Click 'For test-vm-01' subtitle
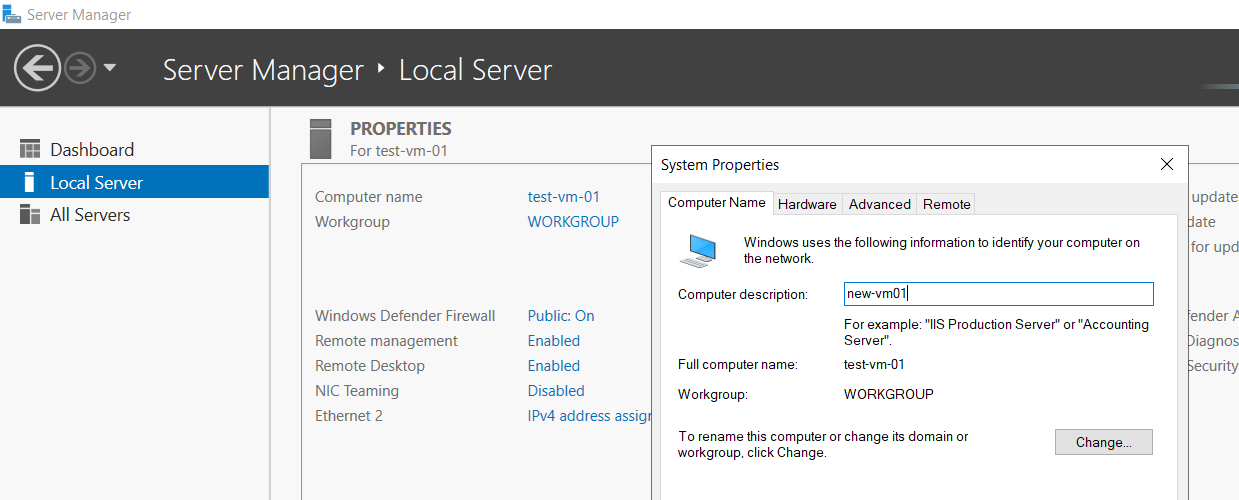 click(399, 151)
